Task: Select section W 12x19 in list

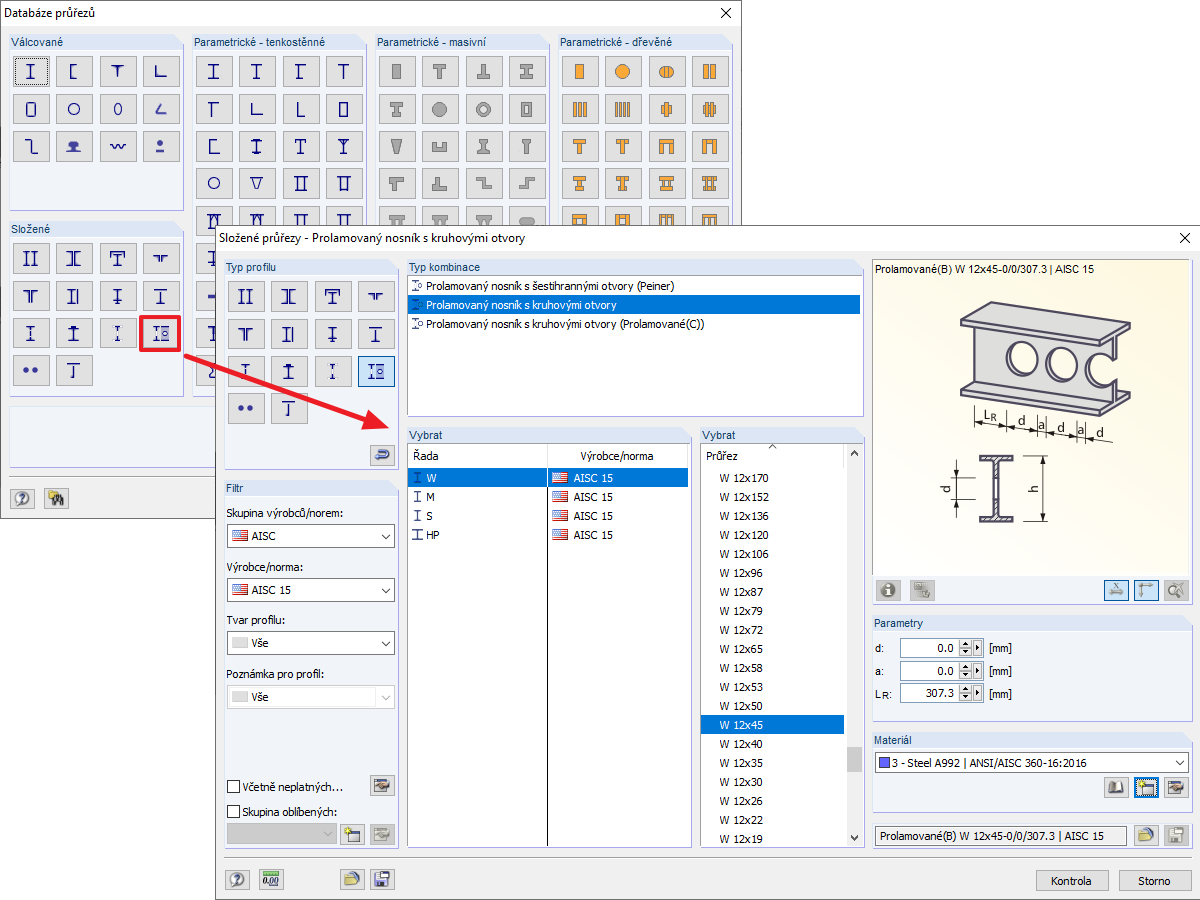Action: 773,839
